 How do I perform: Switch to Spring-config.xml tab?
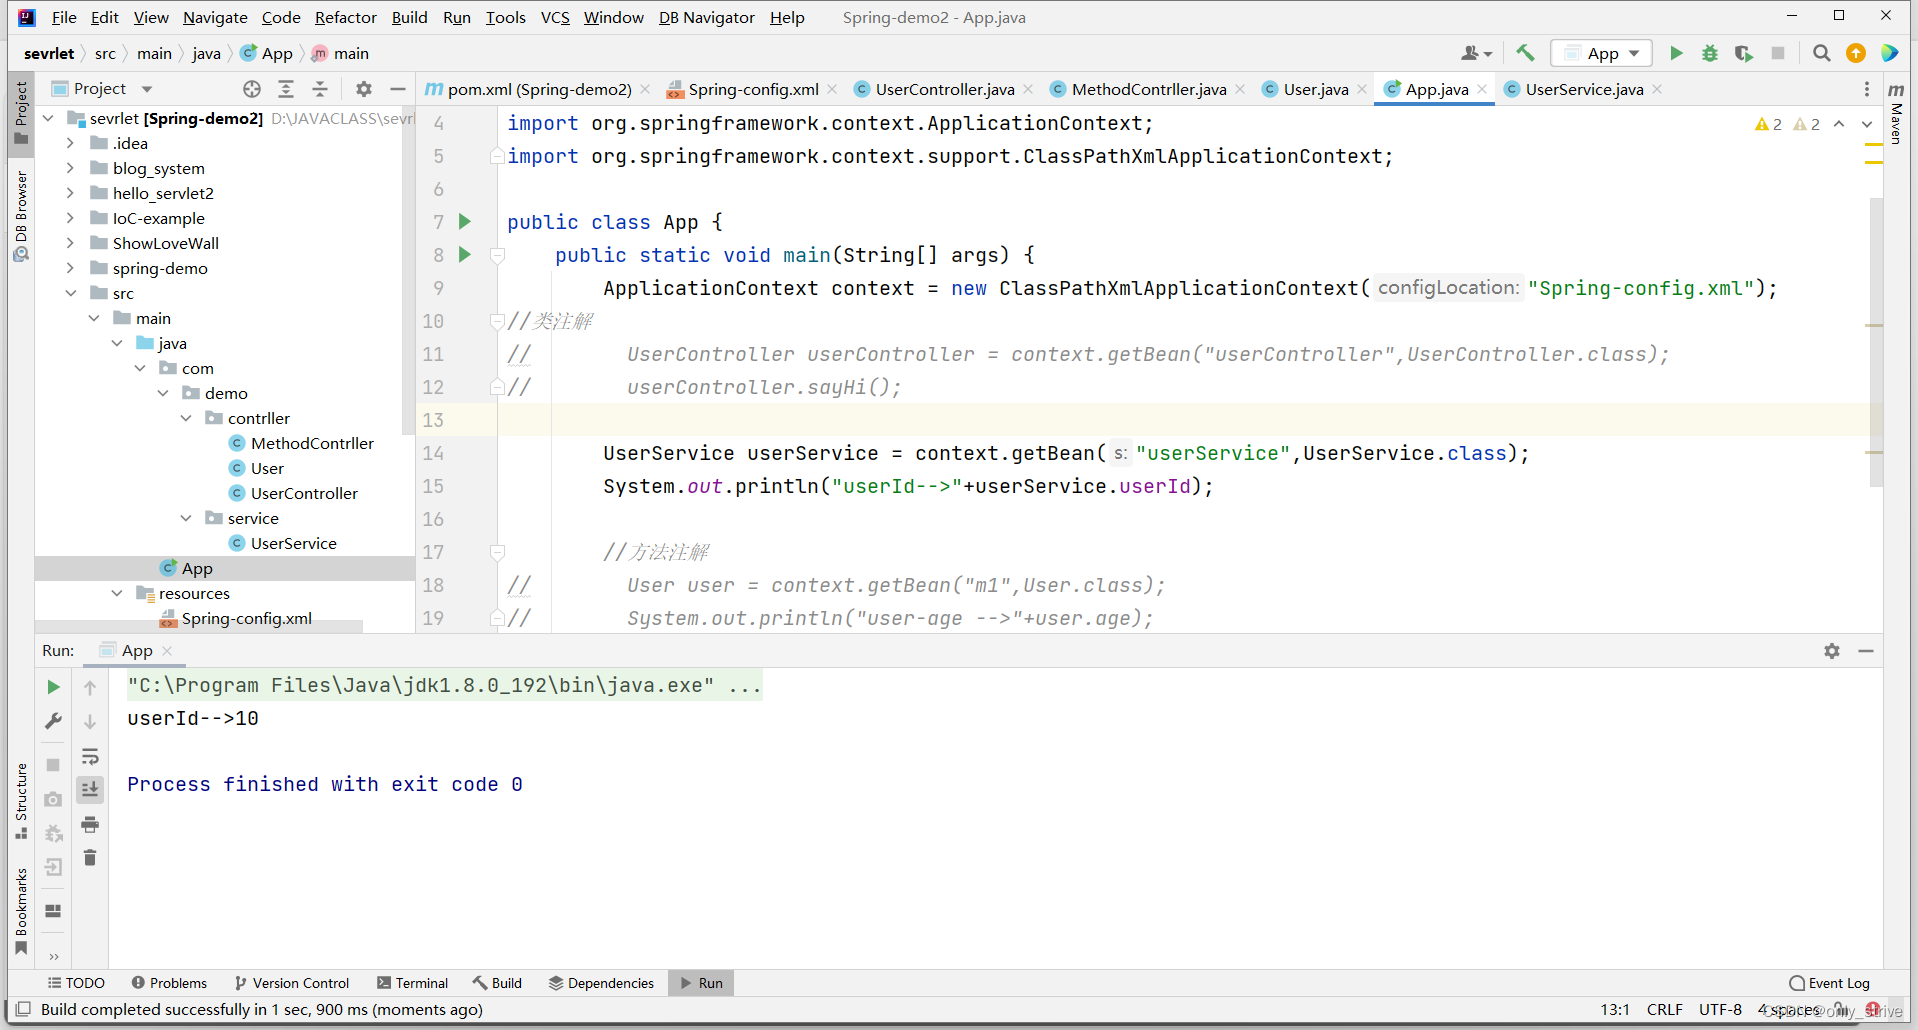coord(753,89)
